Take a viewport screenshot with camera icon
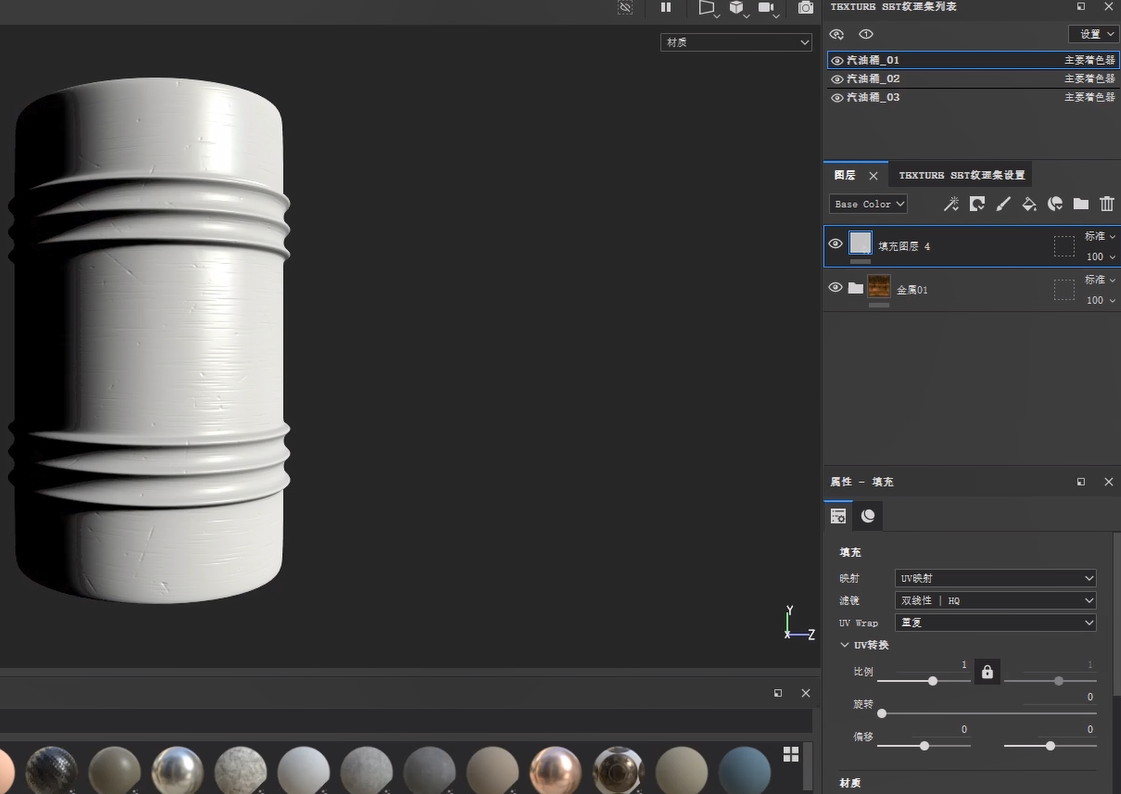Viewport: 1121px width, 794px height. (805, 8)
